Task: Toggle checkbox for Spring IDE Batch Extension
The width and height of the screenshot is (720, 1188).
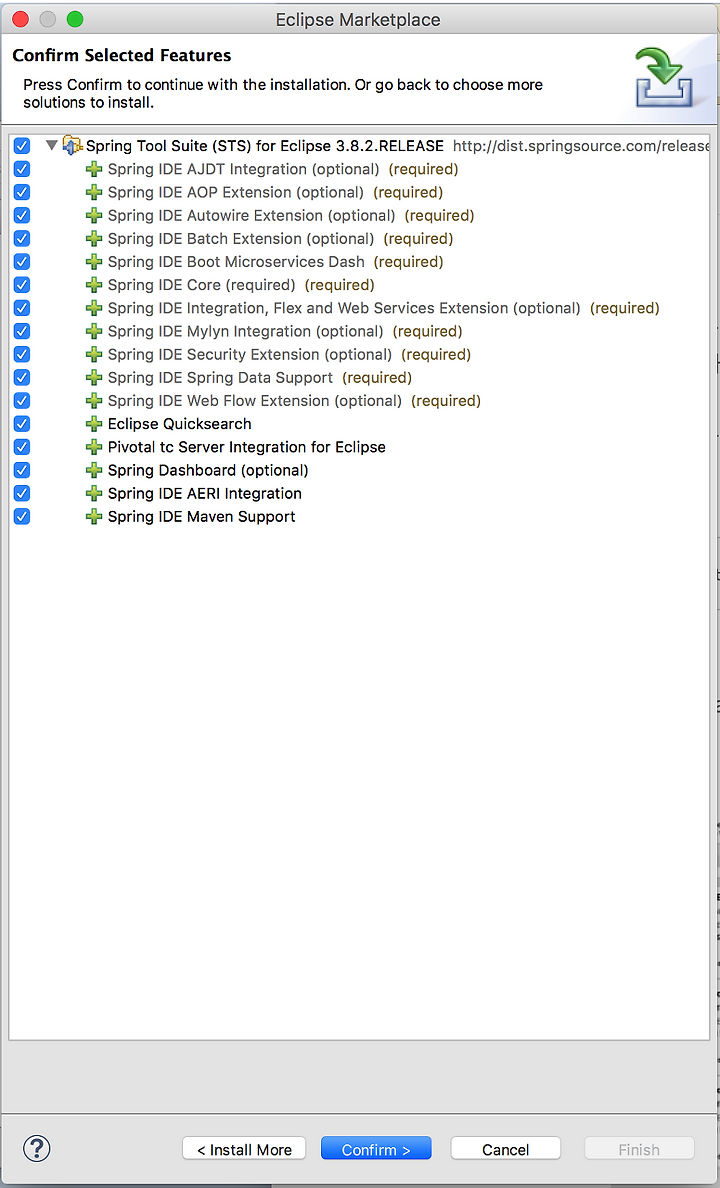Action: pos(22,239)
